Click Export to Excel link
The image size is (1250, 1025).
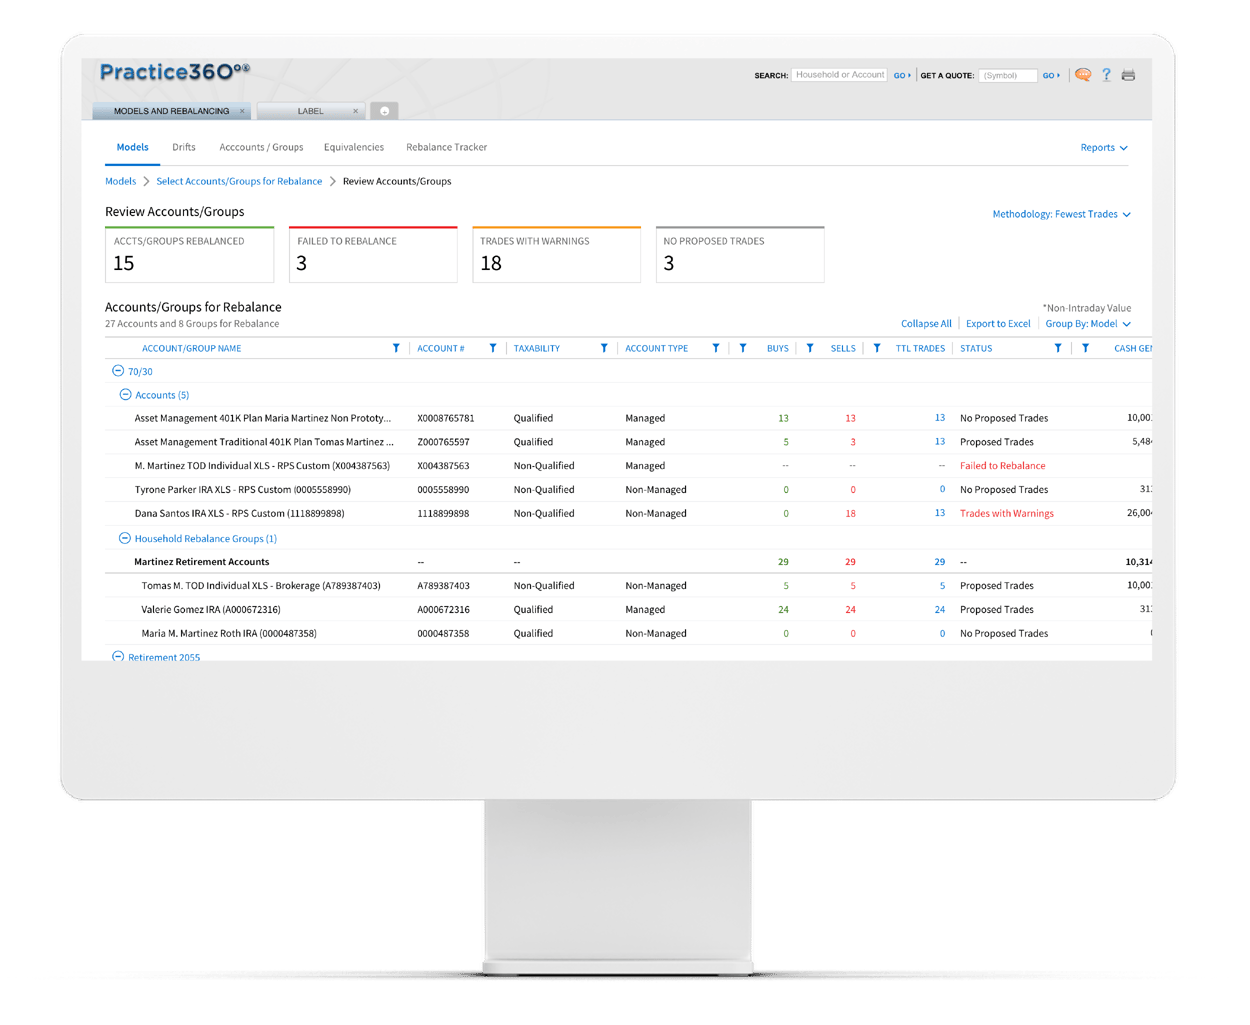point(998,324)
